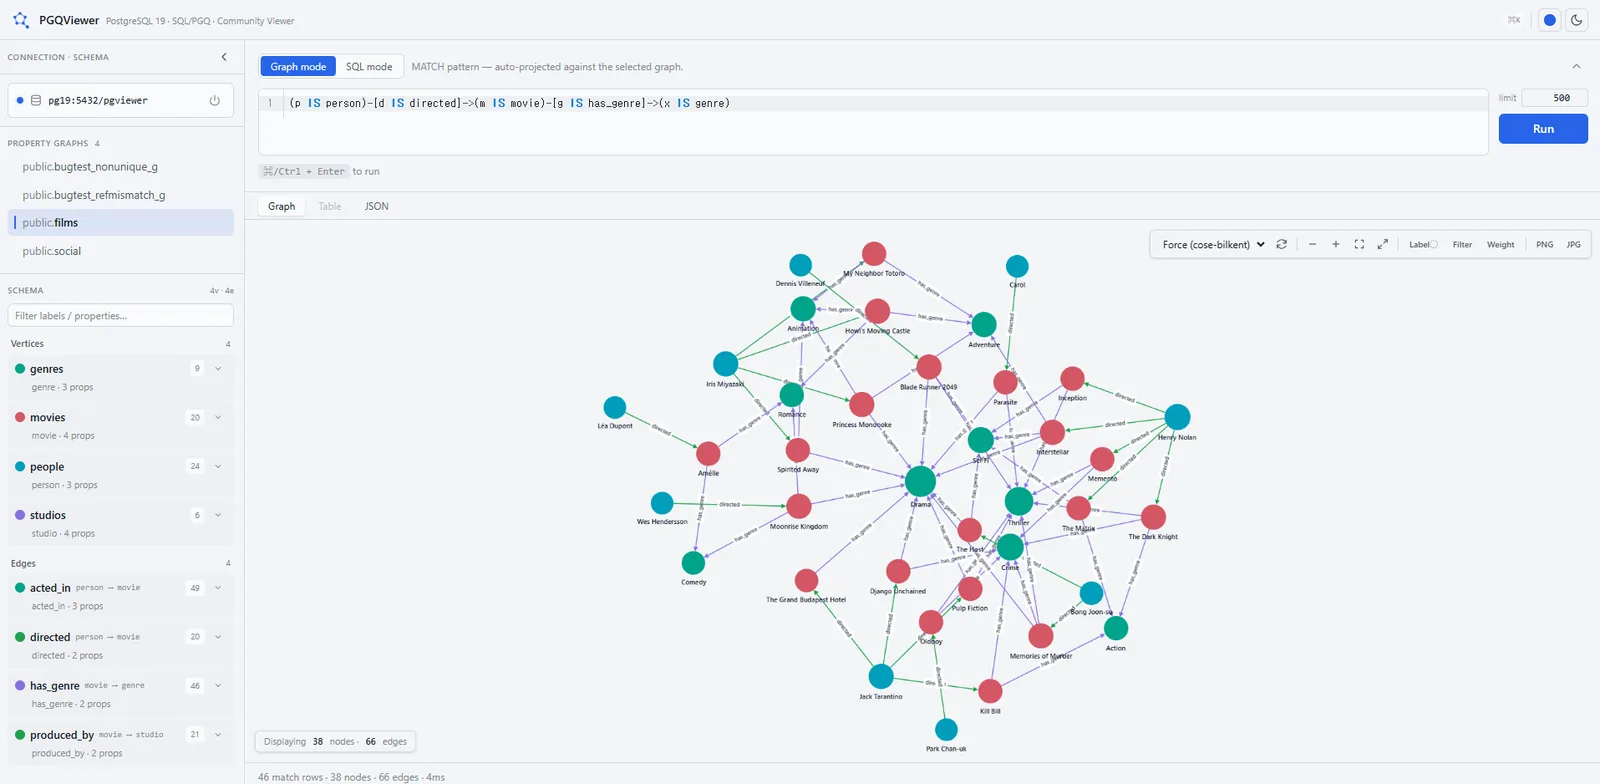
Task: Open the Filter option in graph toolbar
Action: coord(1462,244)
